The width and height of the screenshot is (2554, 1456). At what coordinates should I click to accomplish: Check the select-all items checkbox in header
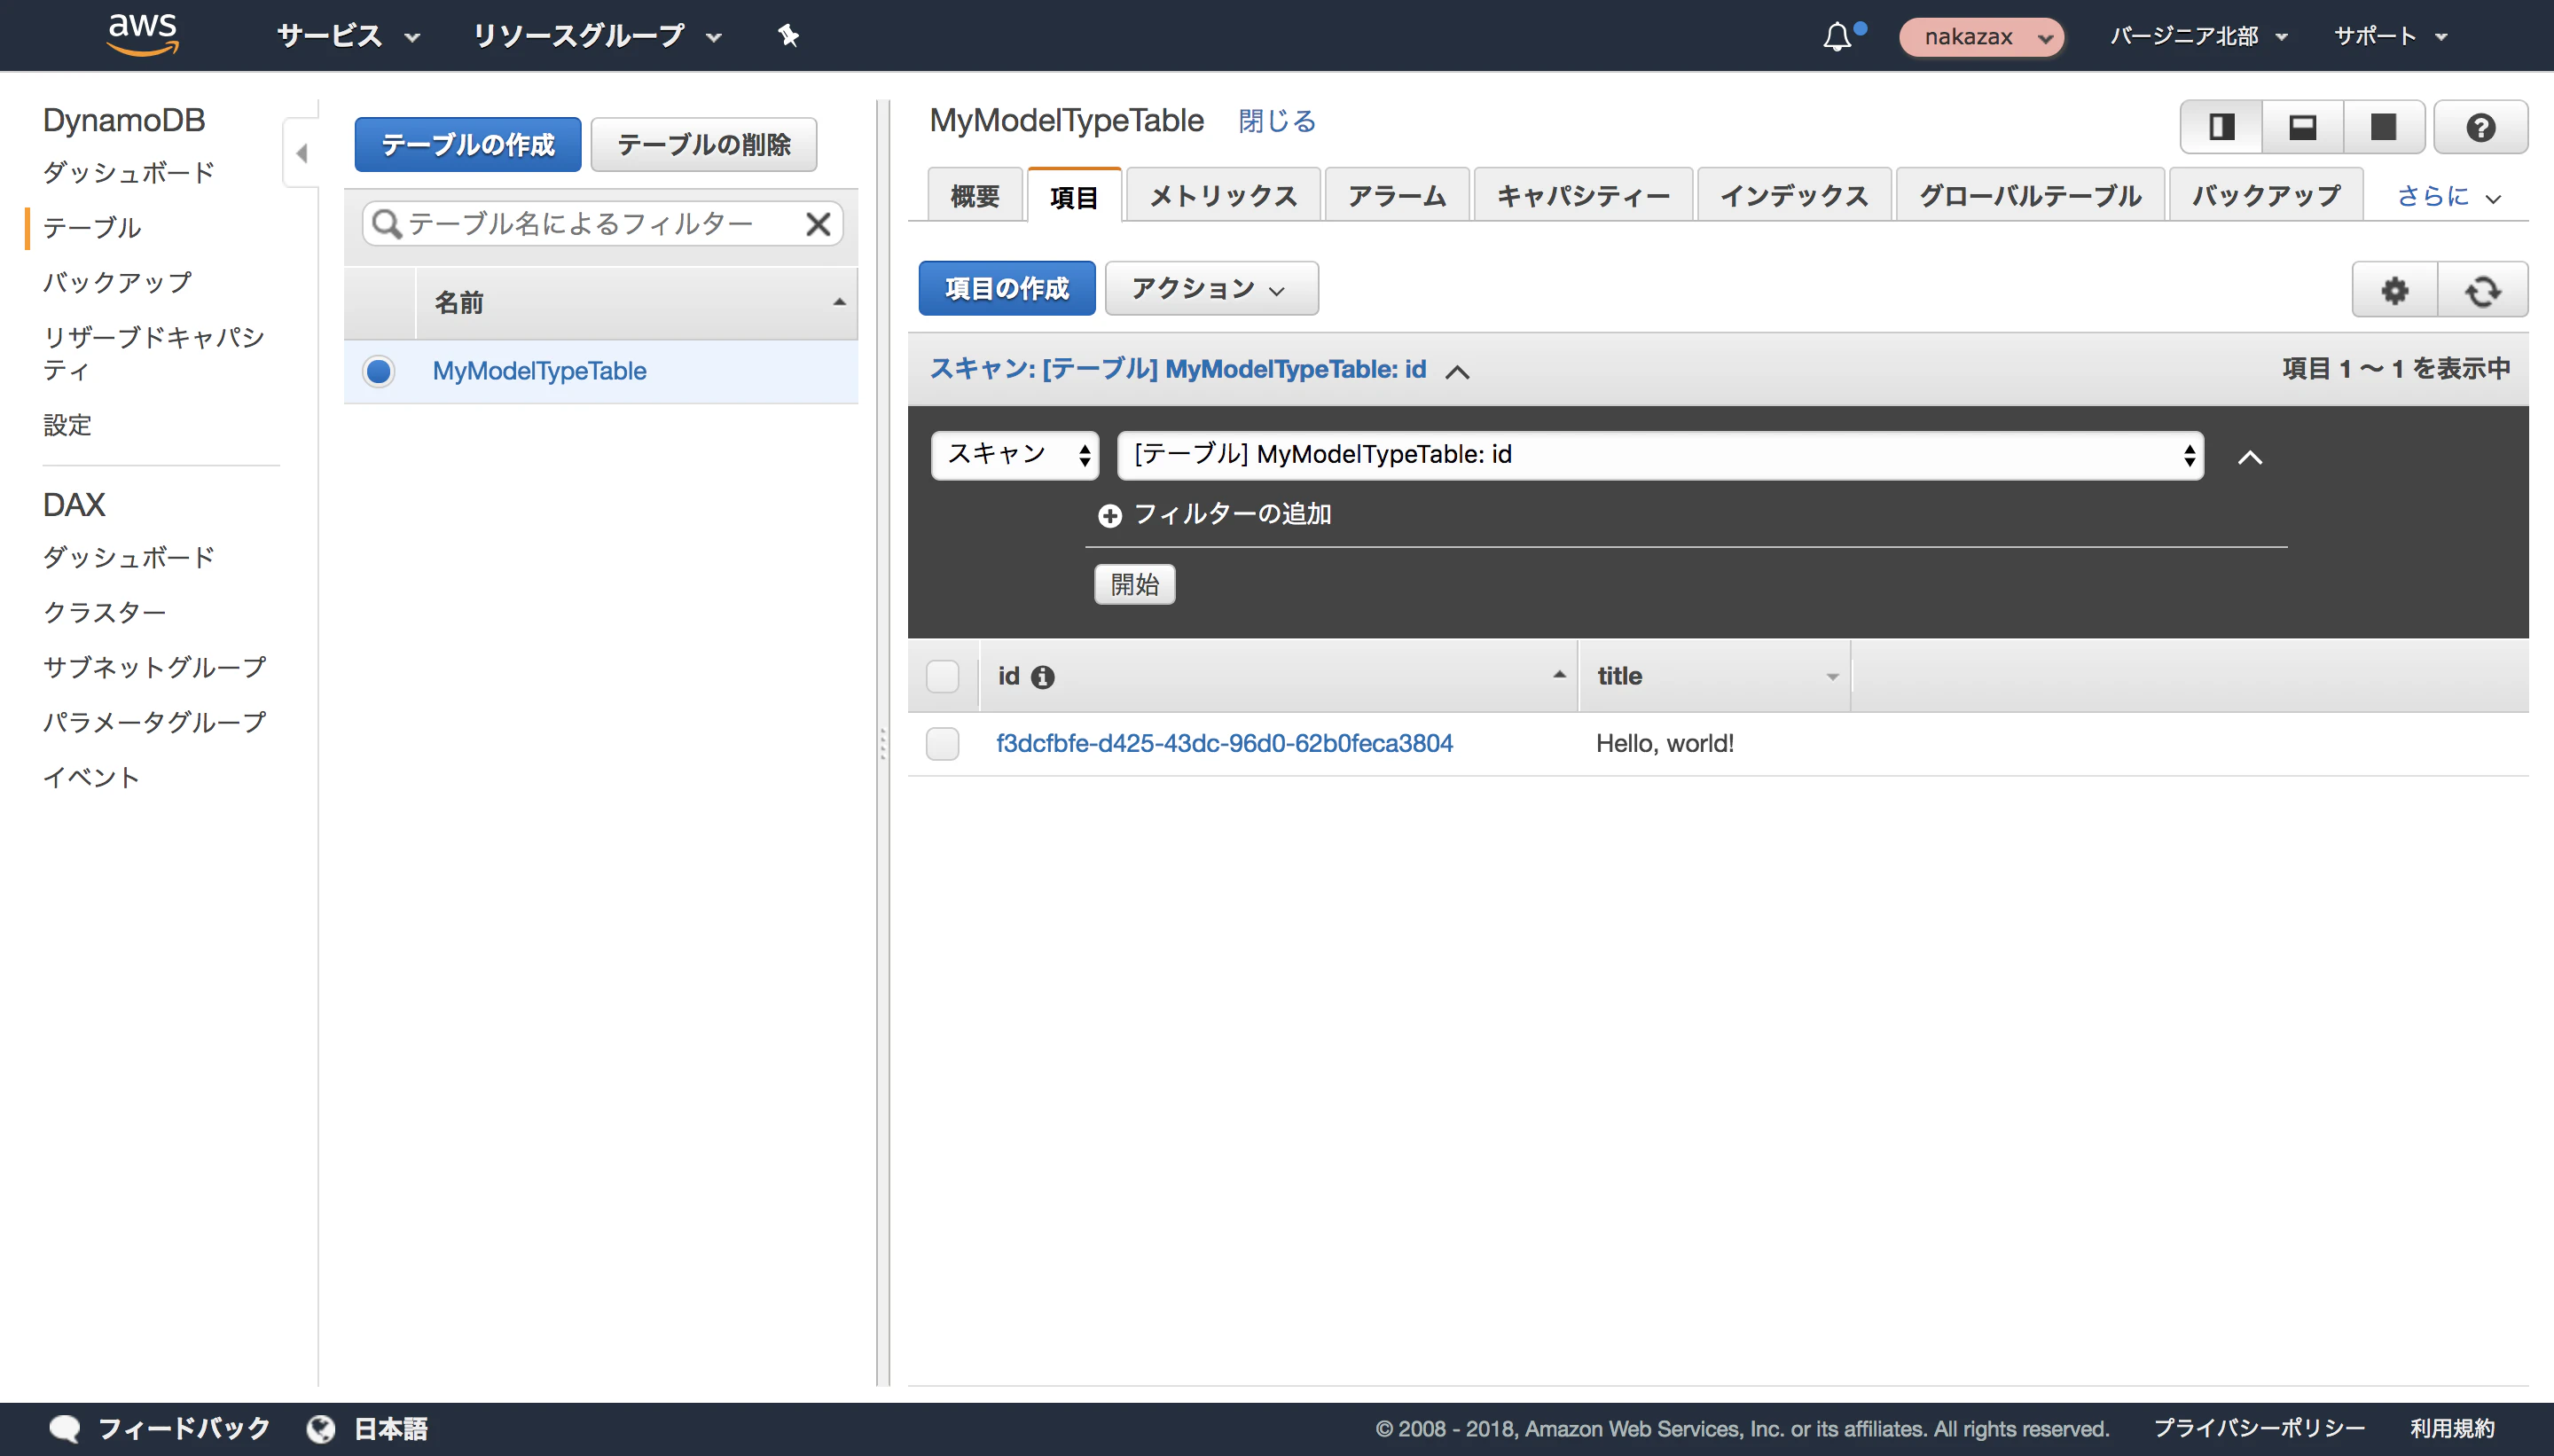pyautogui.click(x=943, y=677)
